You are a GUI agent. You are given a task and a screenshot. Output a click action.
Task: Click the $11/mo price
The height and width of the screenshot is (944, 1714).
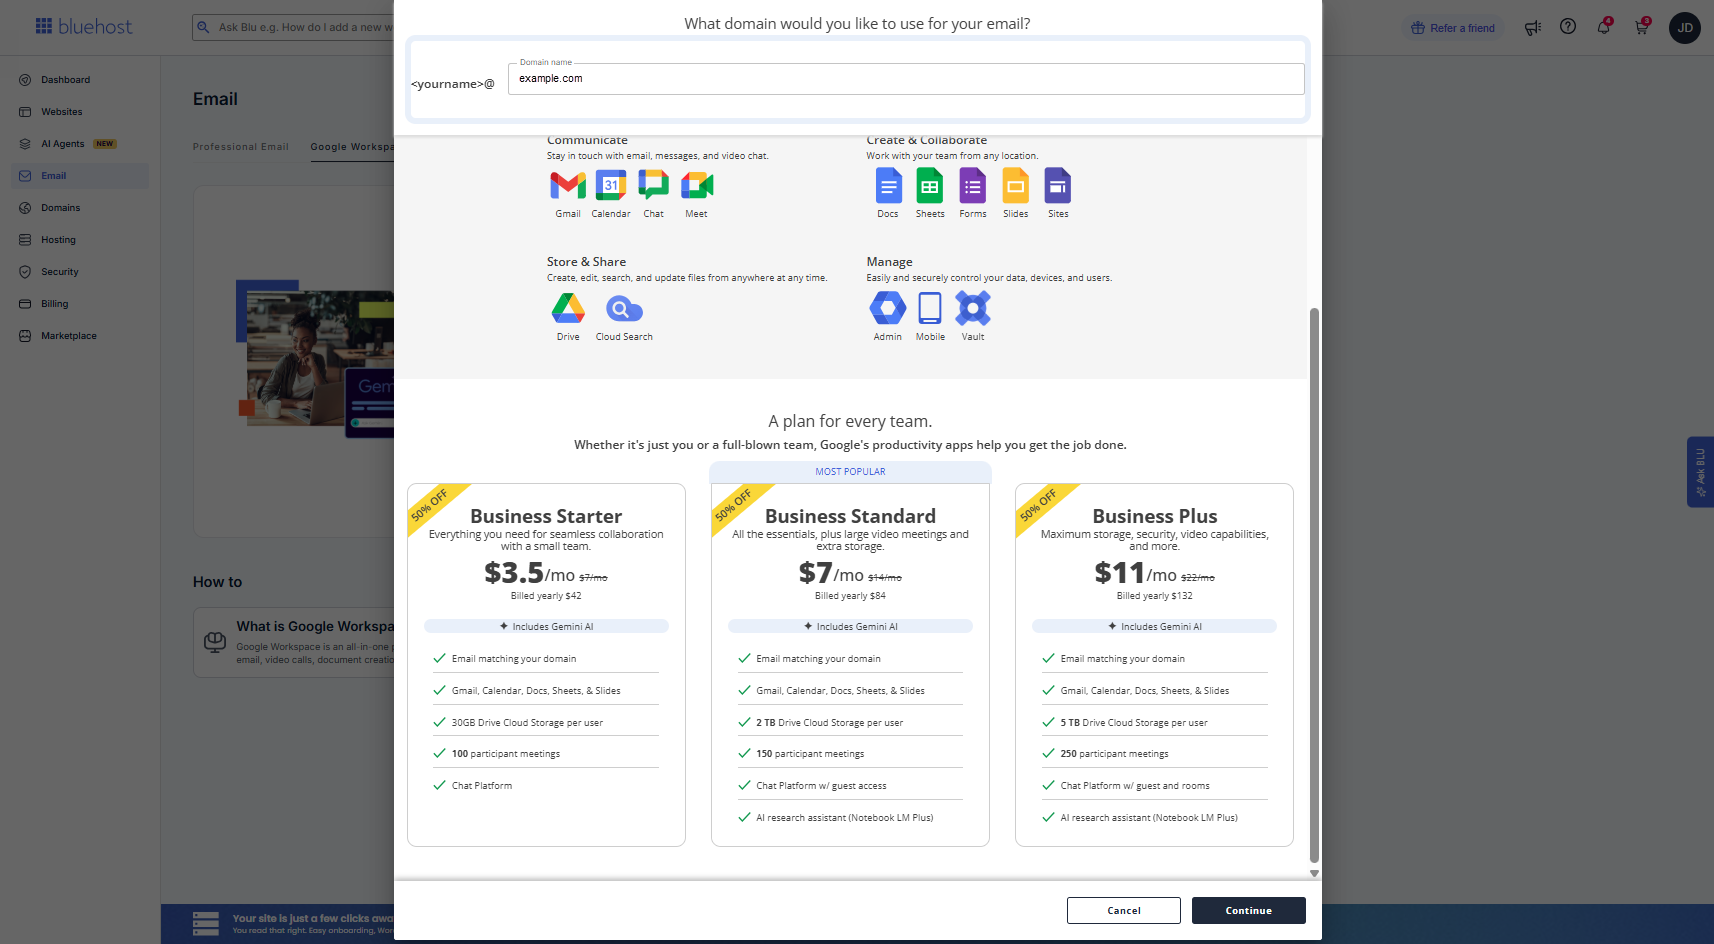[1135, 573]
